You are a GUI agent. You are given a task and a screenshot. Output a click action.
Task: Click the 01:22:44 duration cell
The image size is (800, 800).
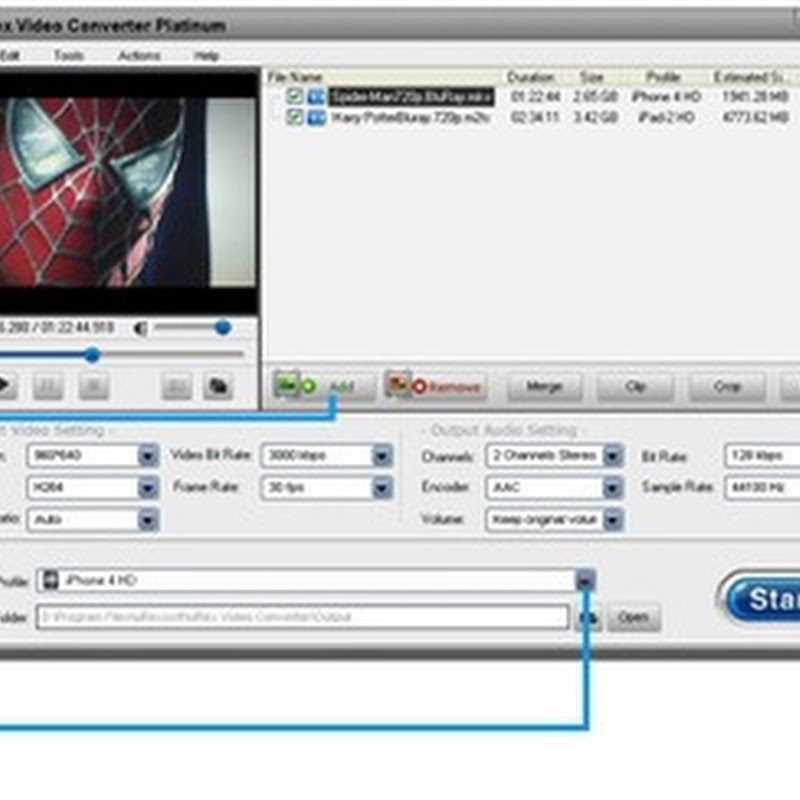pos(536,96)
